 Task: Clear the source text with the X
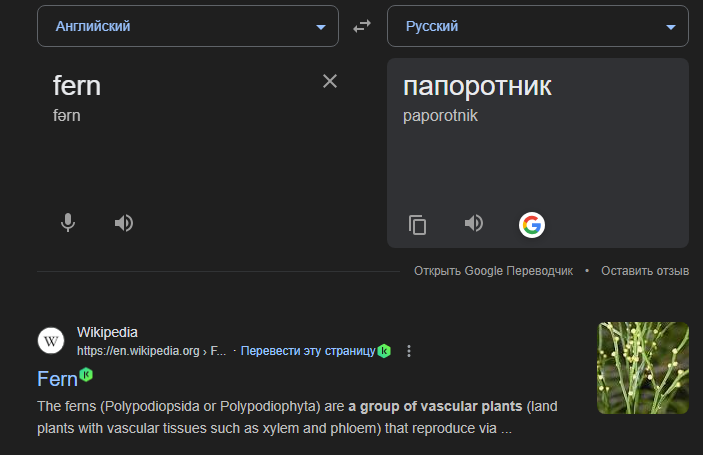coord(330,81)
